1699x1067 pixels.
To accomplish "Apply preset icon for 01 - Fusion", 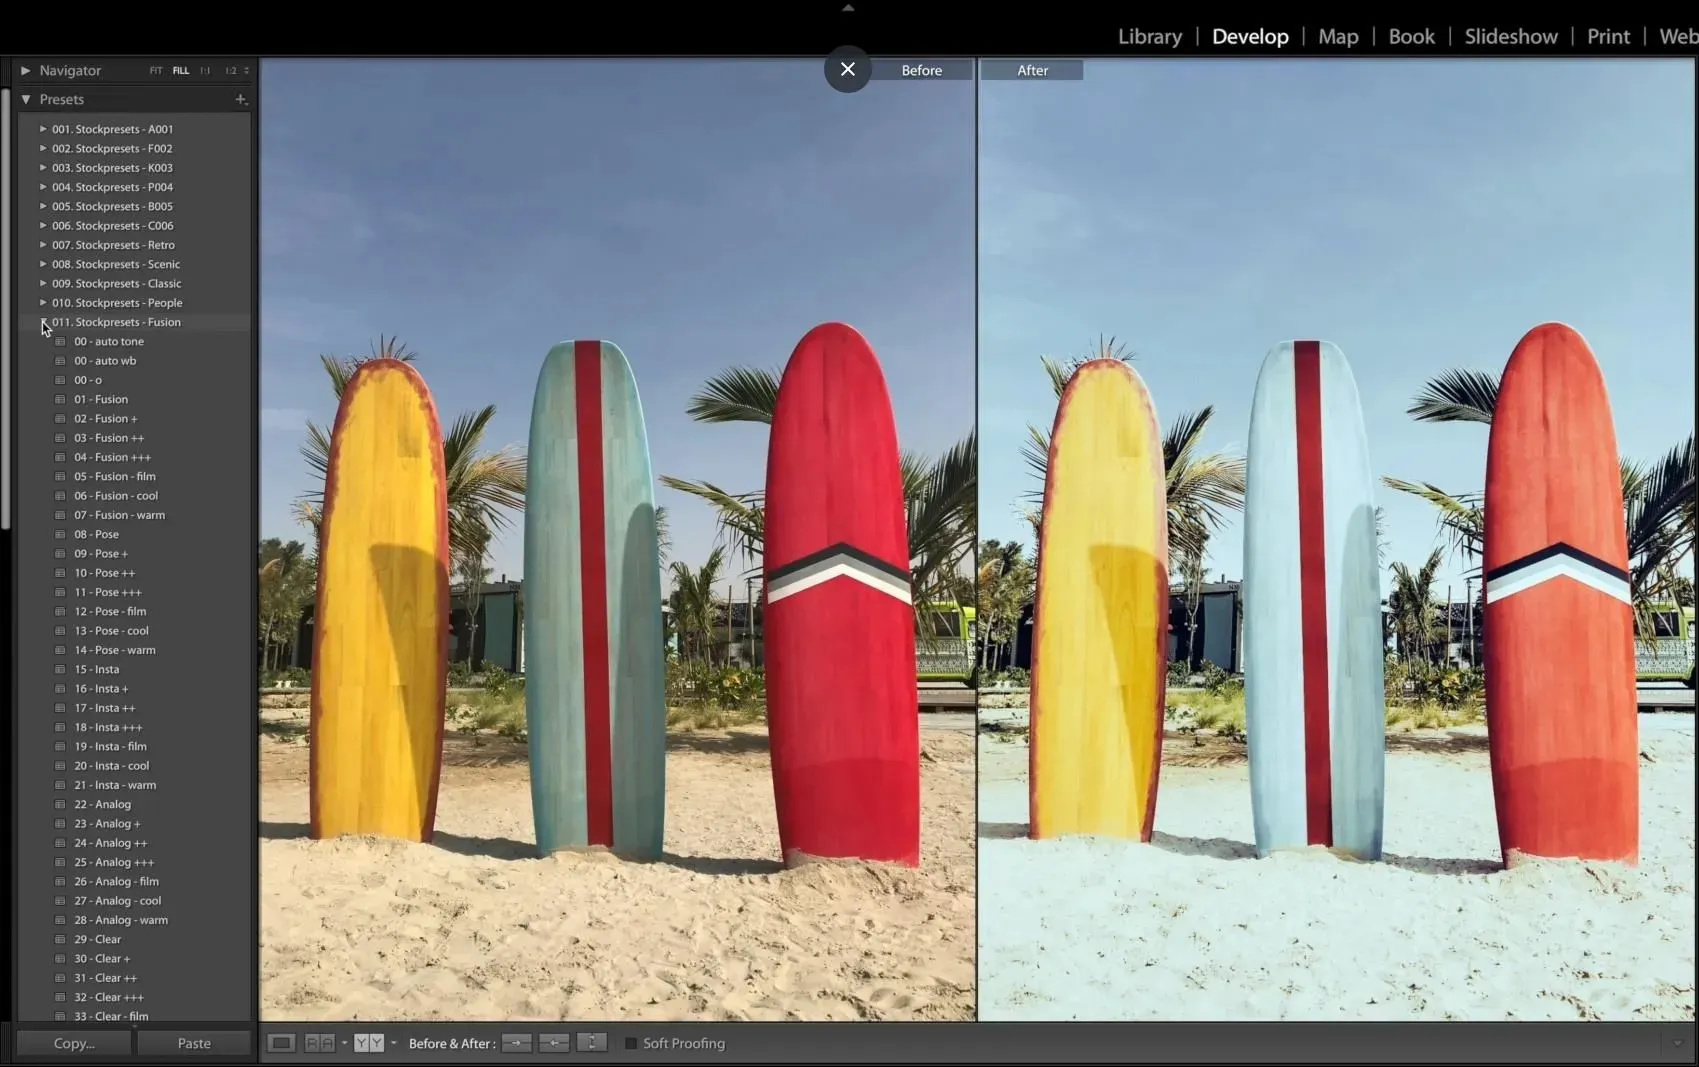I will [60, 399].
